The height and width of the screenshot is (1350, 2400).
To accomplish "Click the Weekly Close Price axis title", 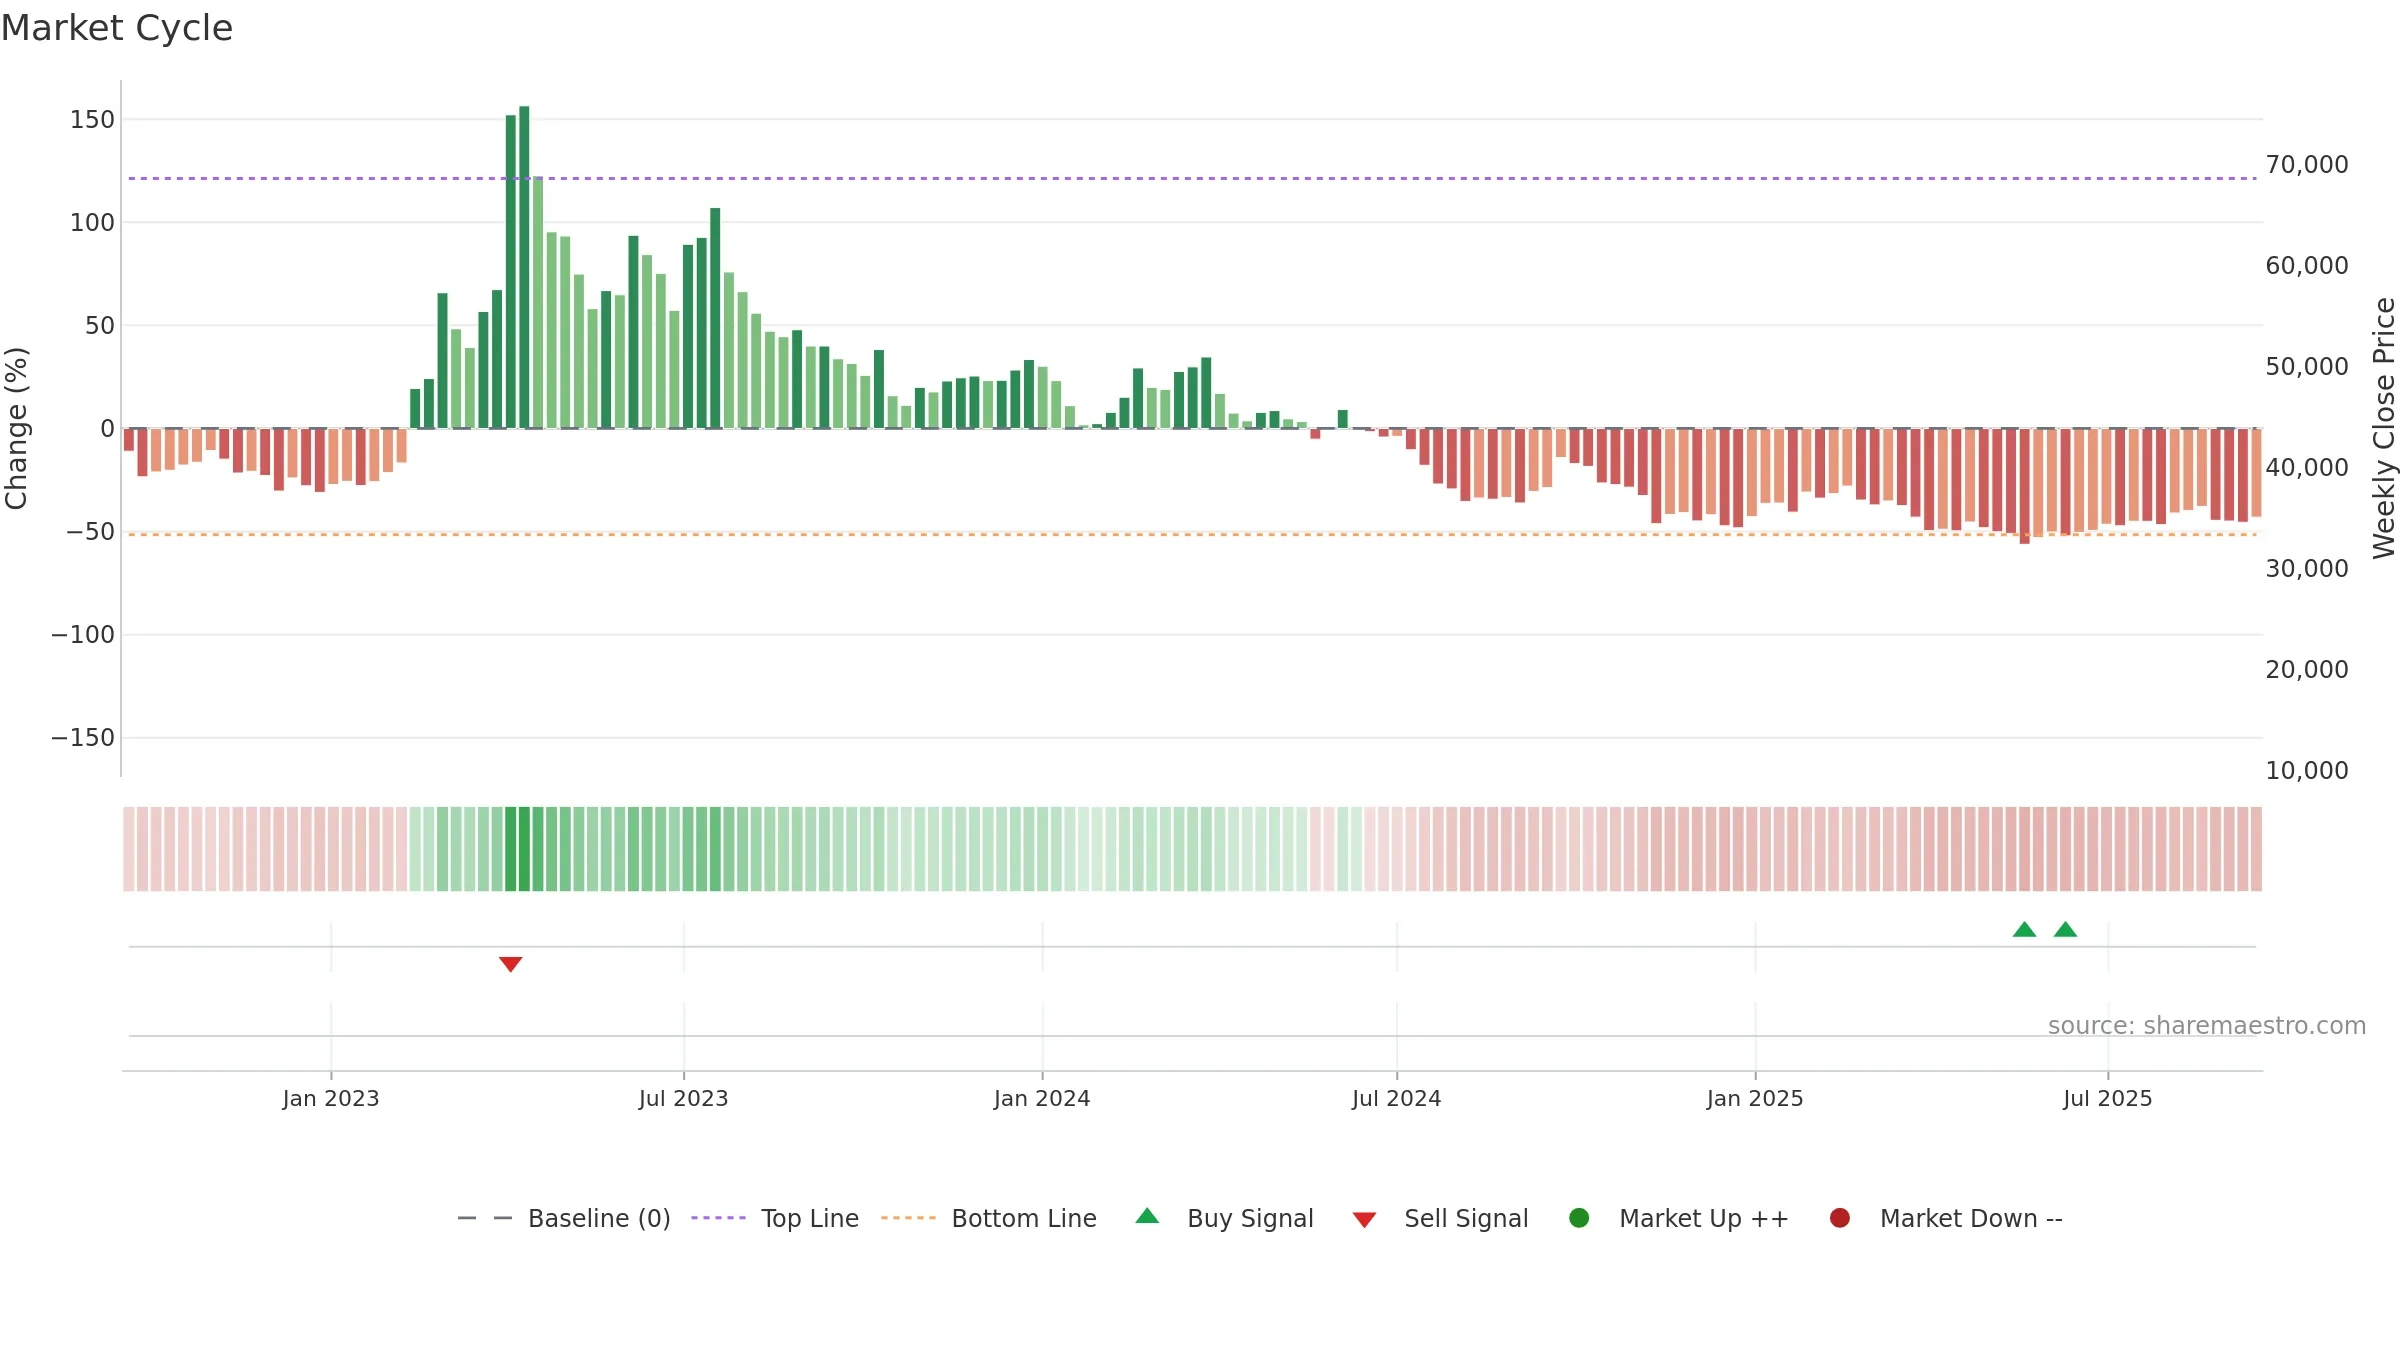I will (2384, 428).
